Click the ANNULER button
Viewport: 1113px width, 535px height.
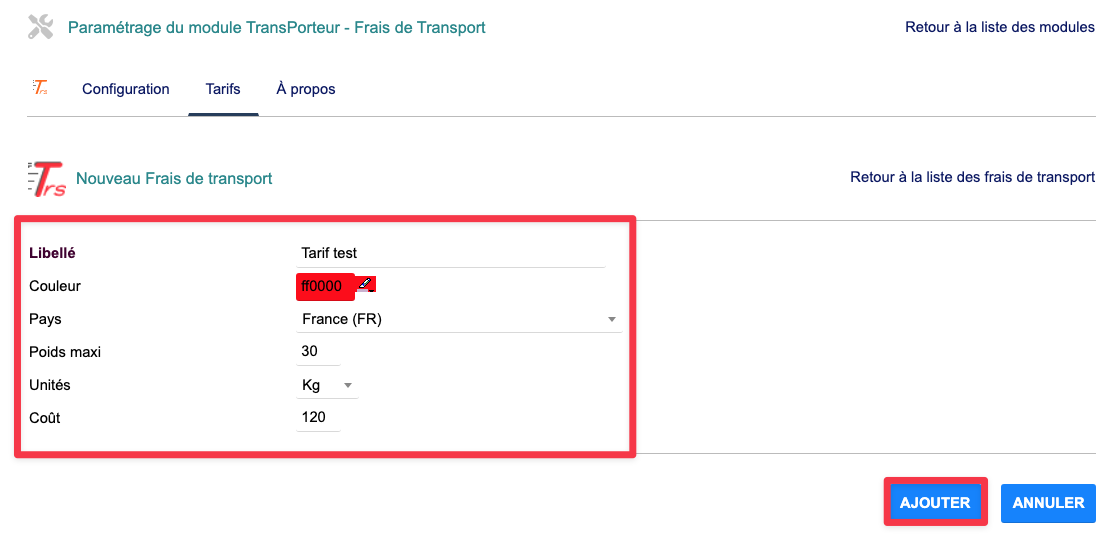tap(1048, 503)
